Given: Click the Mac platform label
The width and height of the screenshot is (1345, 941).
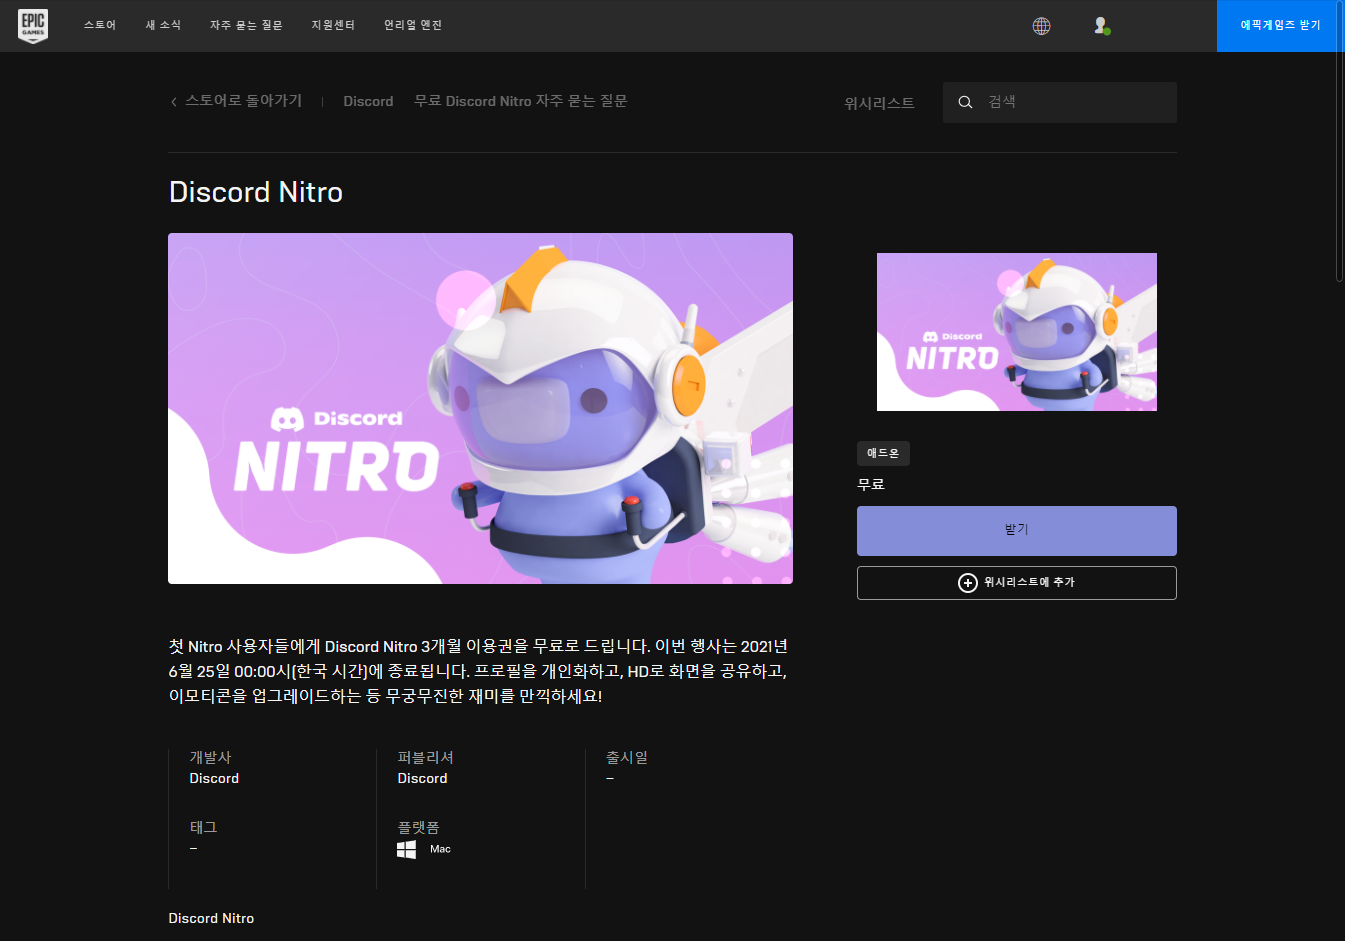Looking at the screenshot, I should 440,849.
